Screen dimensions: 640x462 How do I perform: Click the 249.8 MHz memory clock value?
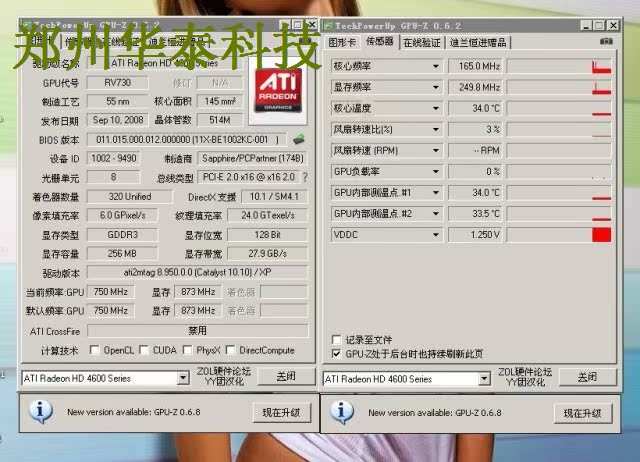tap(475, 87)
